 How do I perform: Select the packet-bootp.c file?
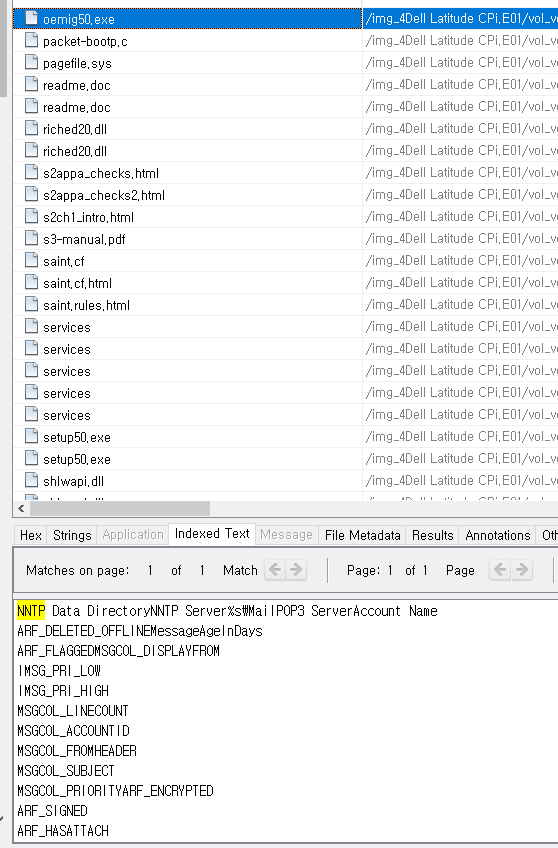(85, 41)
